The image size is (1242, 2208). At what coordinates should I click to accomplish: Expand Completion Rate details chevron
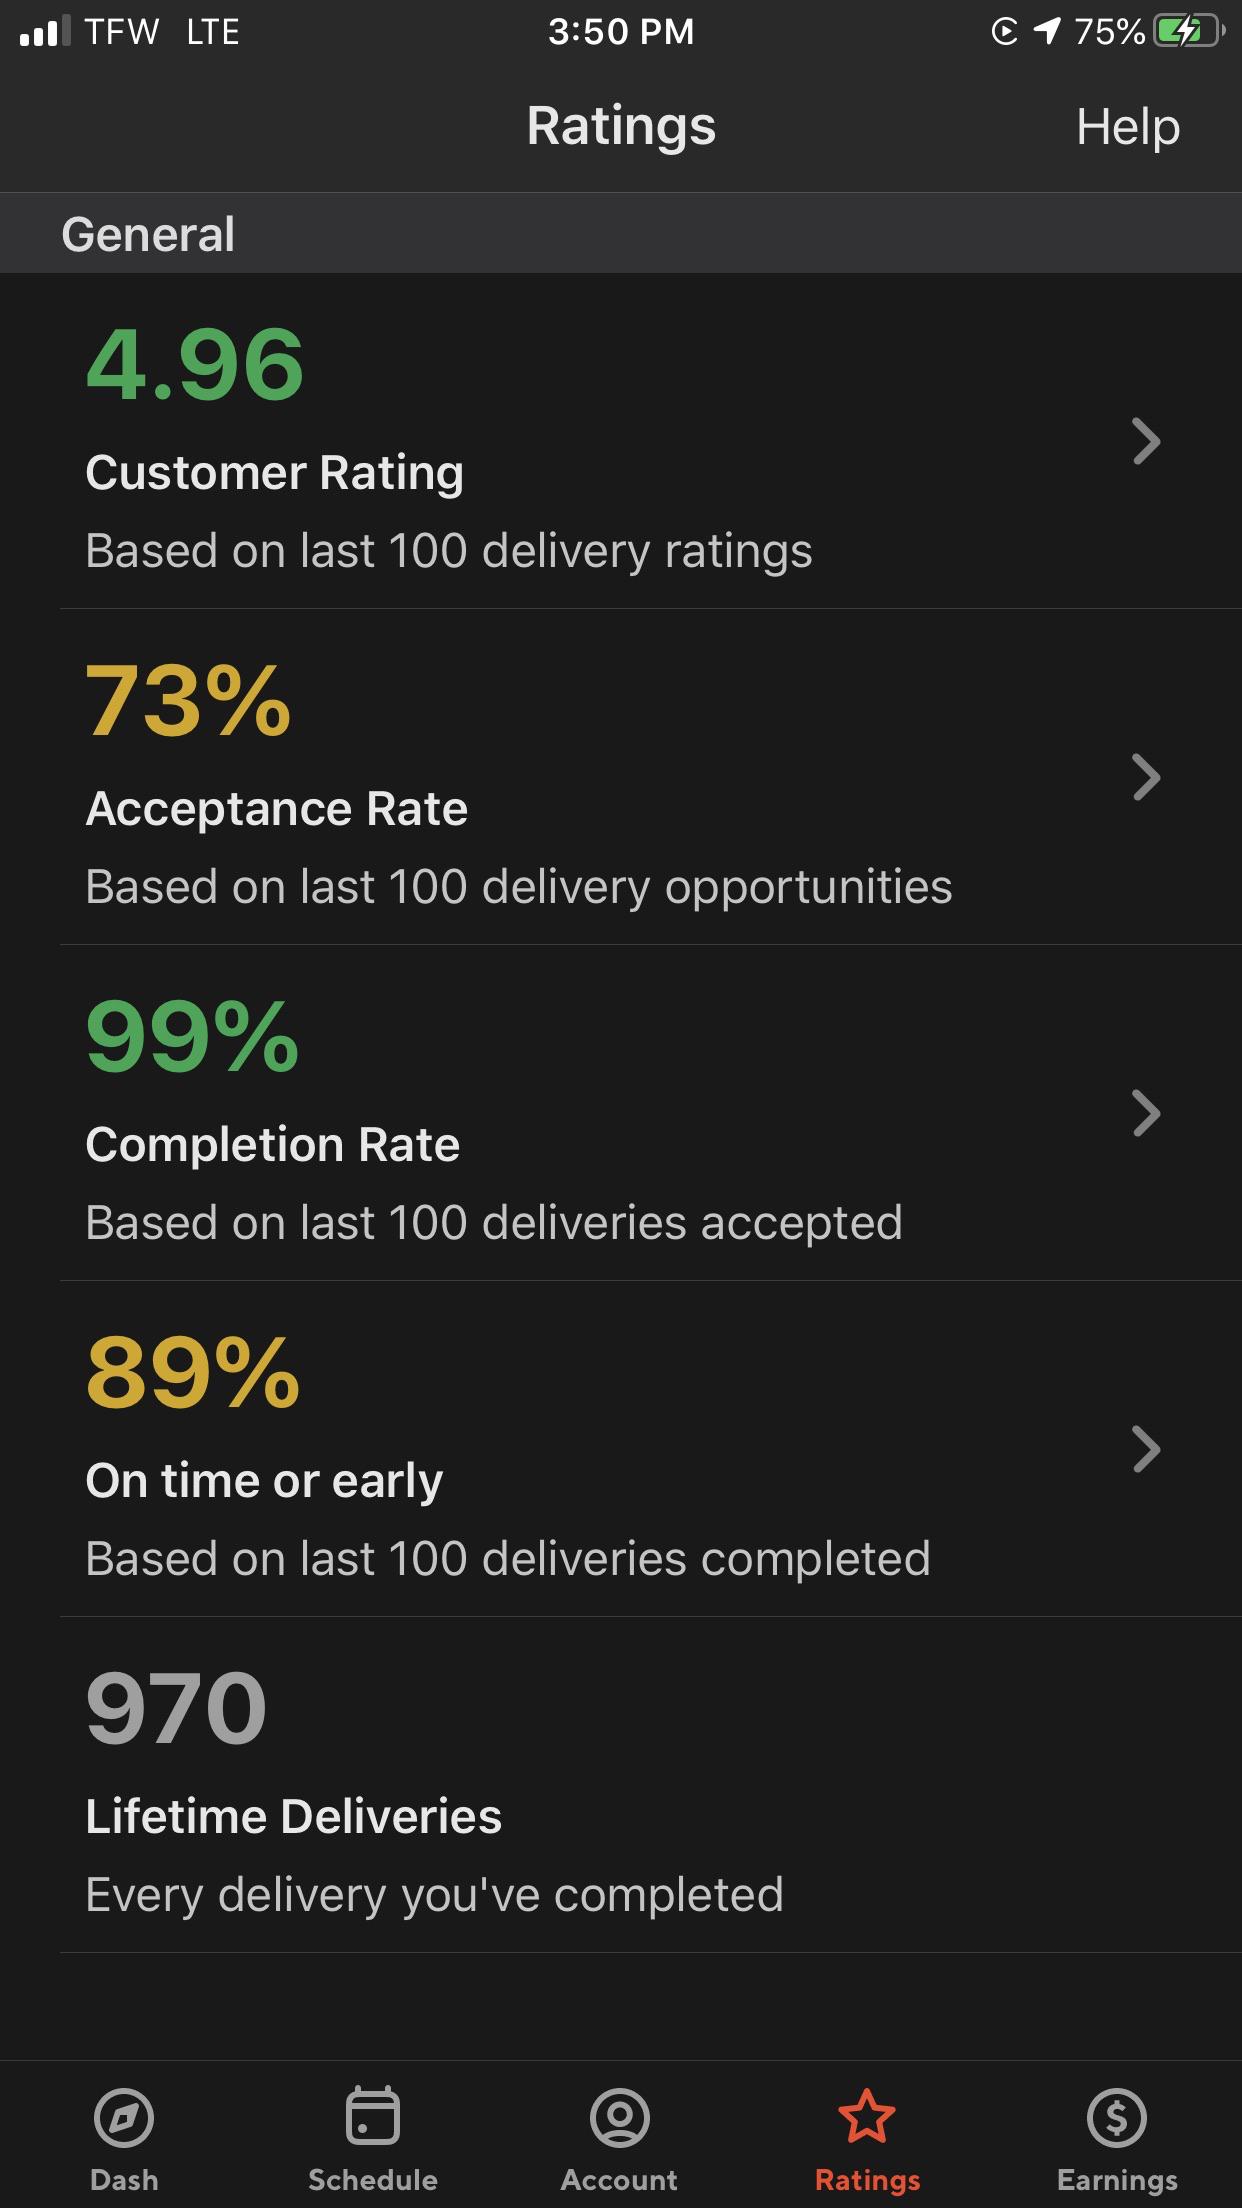click(1146, 1113)
